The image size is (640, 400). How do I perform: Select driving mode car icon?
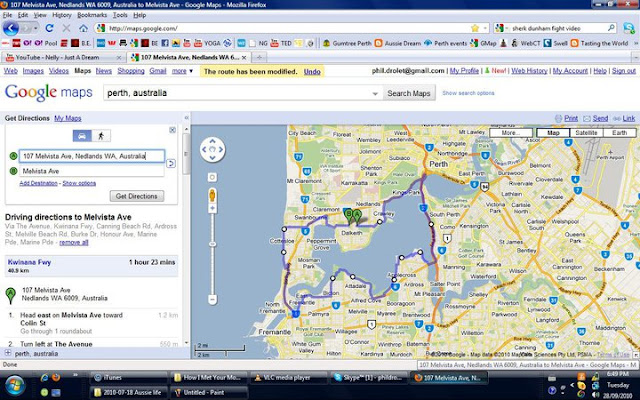point(82,136)
